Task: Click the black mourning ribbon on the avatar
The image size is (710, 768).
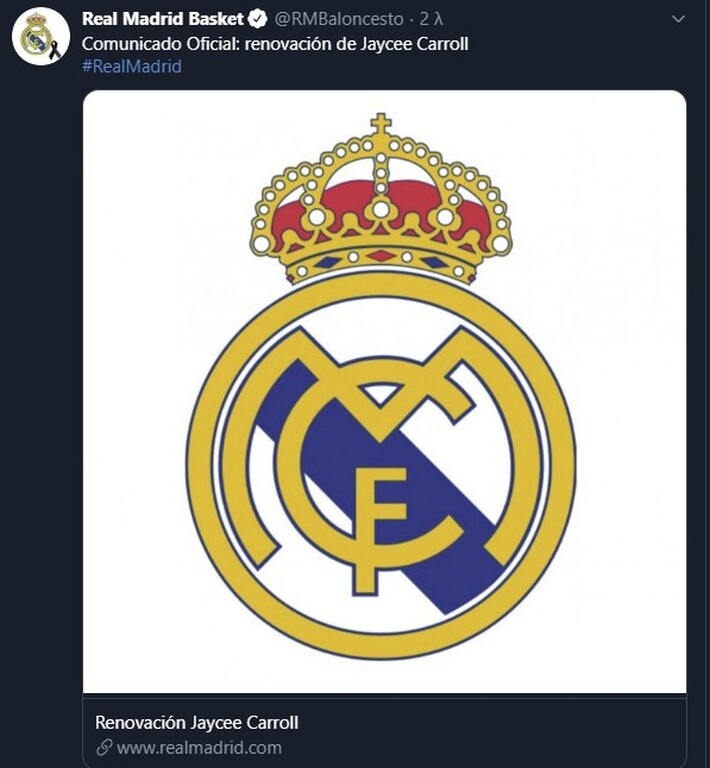Action: point(54,49)
